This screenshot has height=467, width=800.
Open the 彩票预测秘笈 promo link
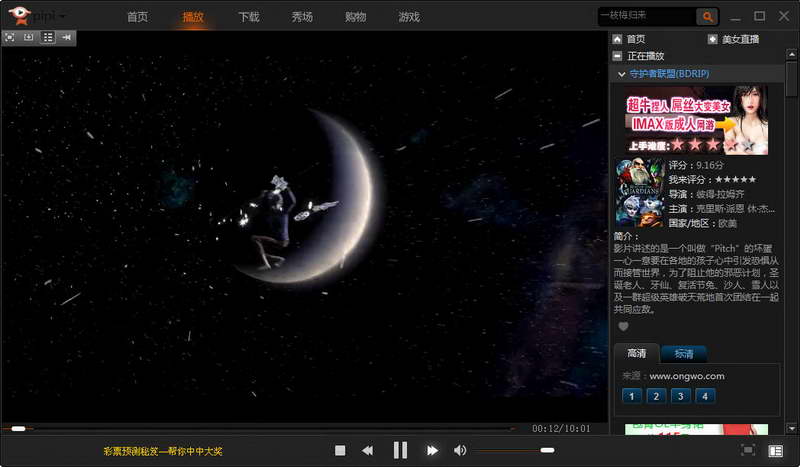[163, 451]
